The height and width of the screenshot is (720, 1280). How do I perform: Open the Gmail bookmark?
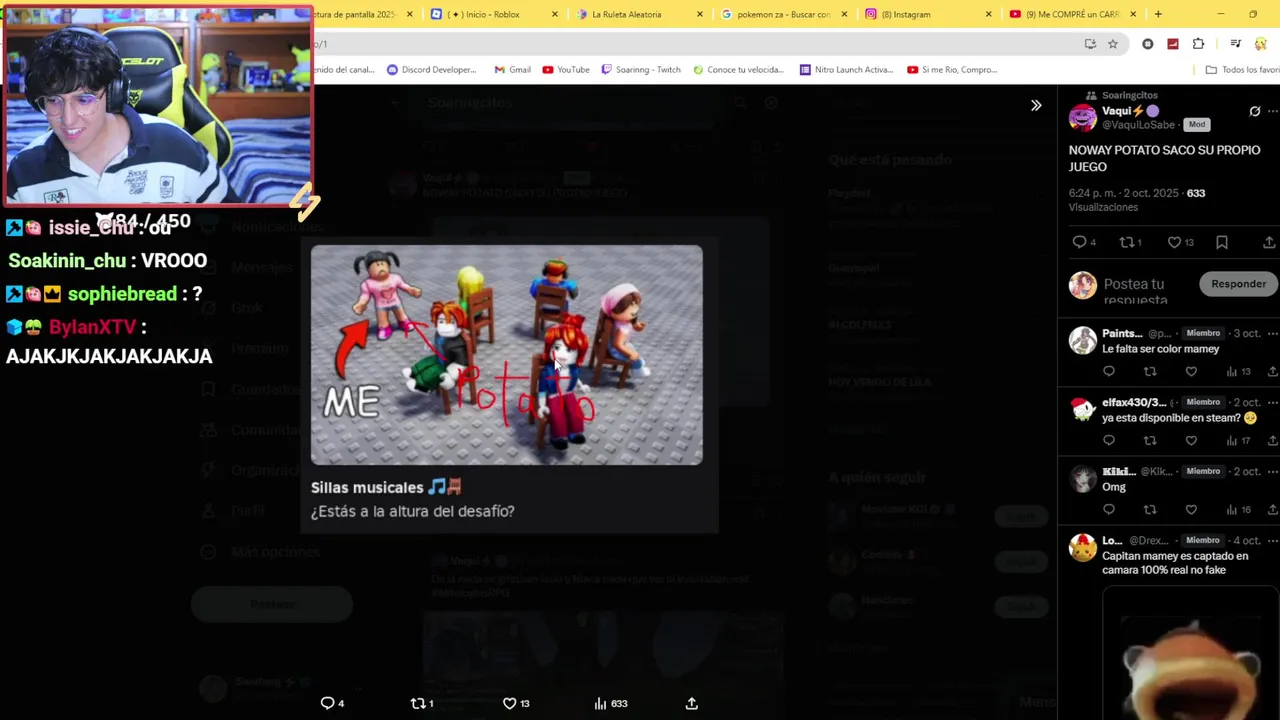click(x=512, y=70)
